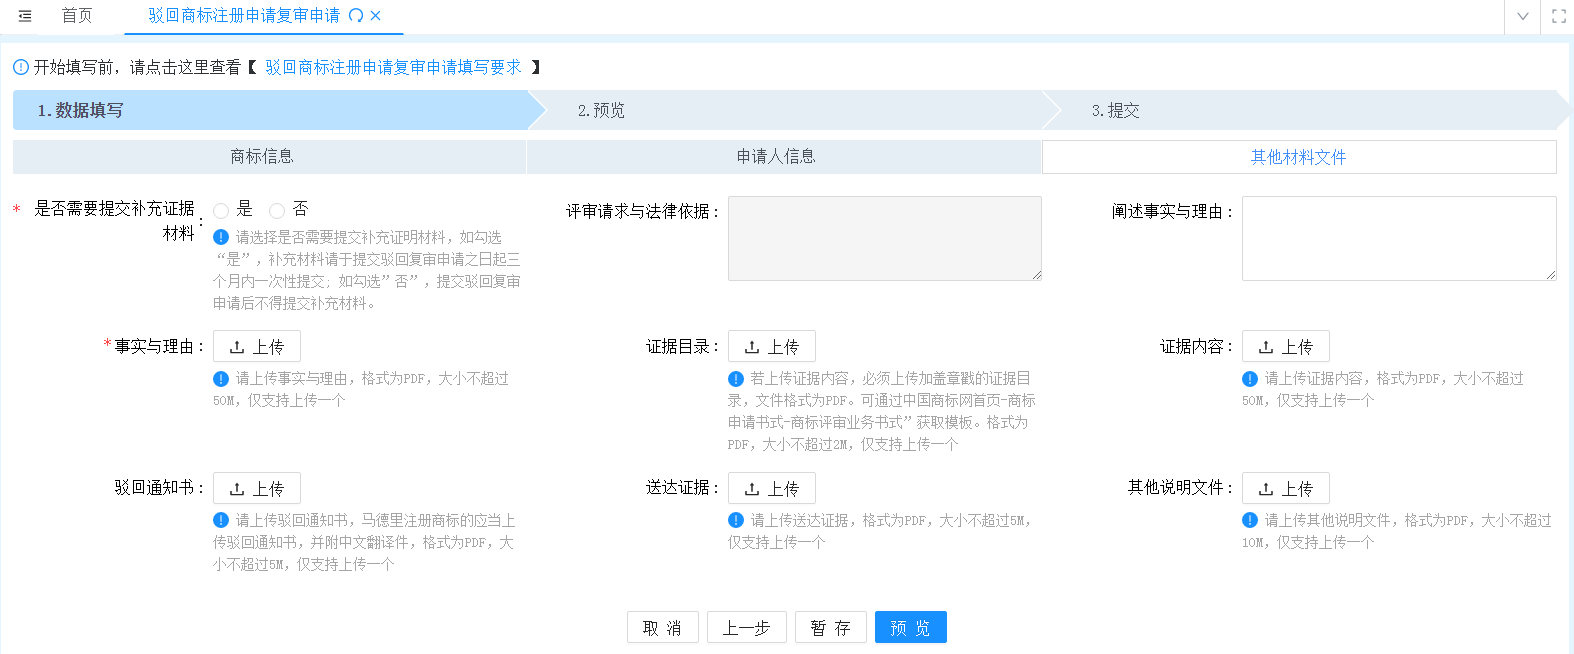
Task: Upload the 驳回通知书 file
Action: coord(257,489)
